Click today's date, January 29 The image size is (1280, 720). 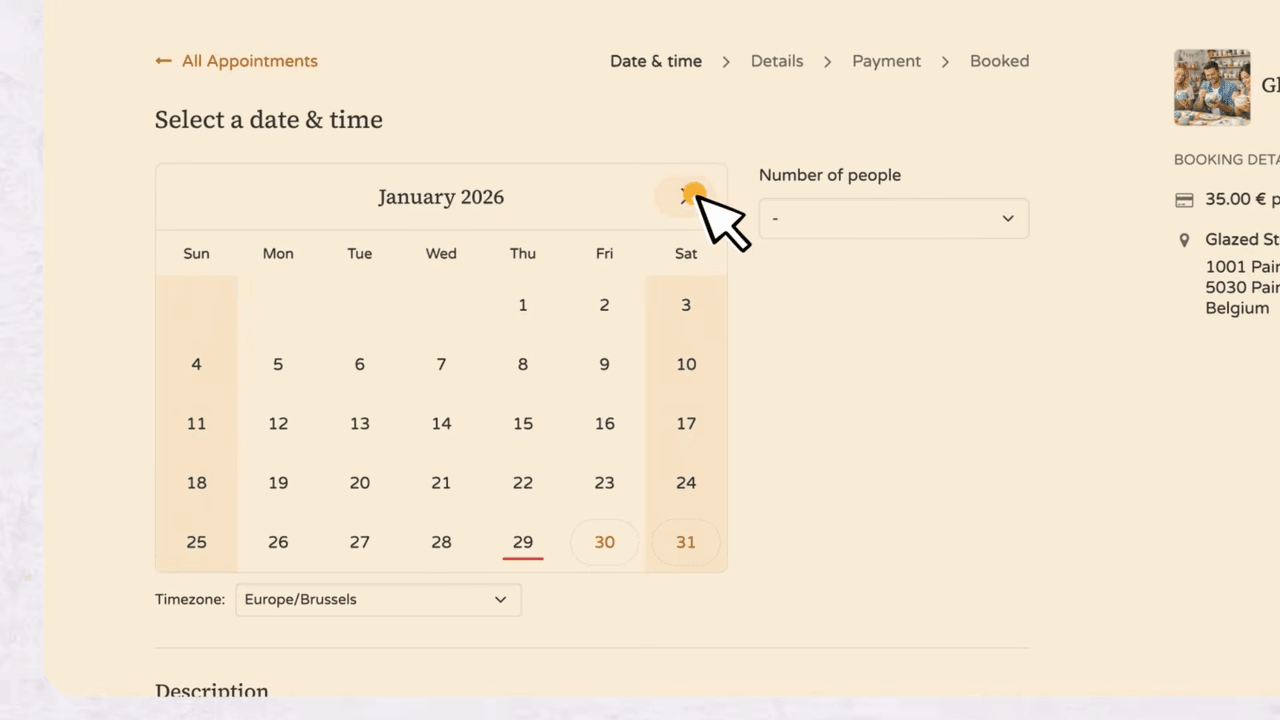tap(523, 542)
